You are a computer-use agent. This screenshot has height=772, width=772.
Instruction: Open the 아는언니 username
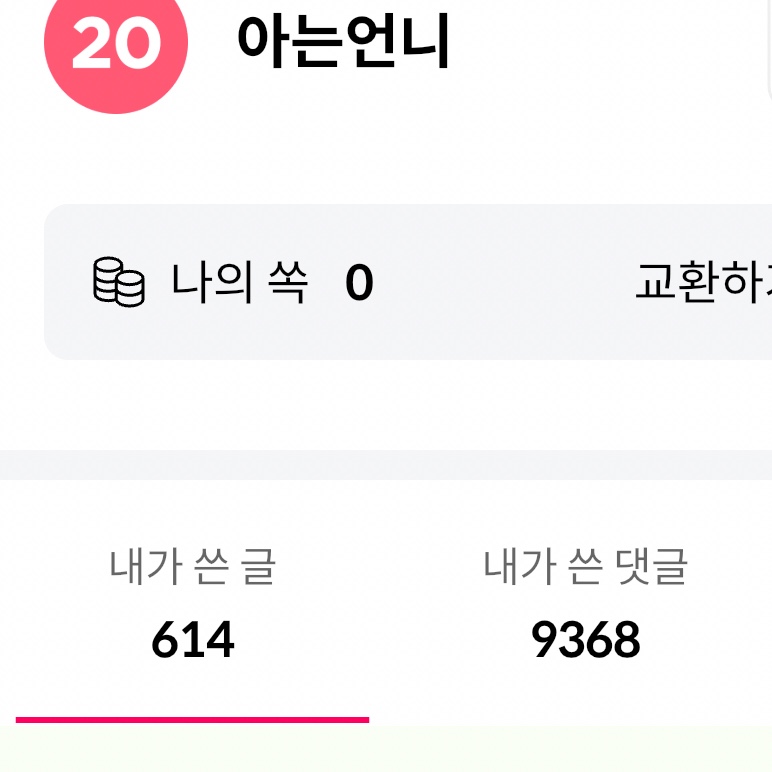343,42
